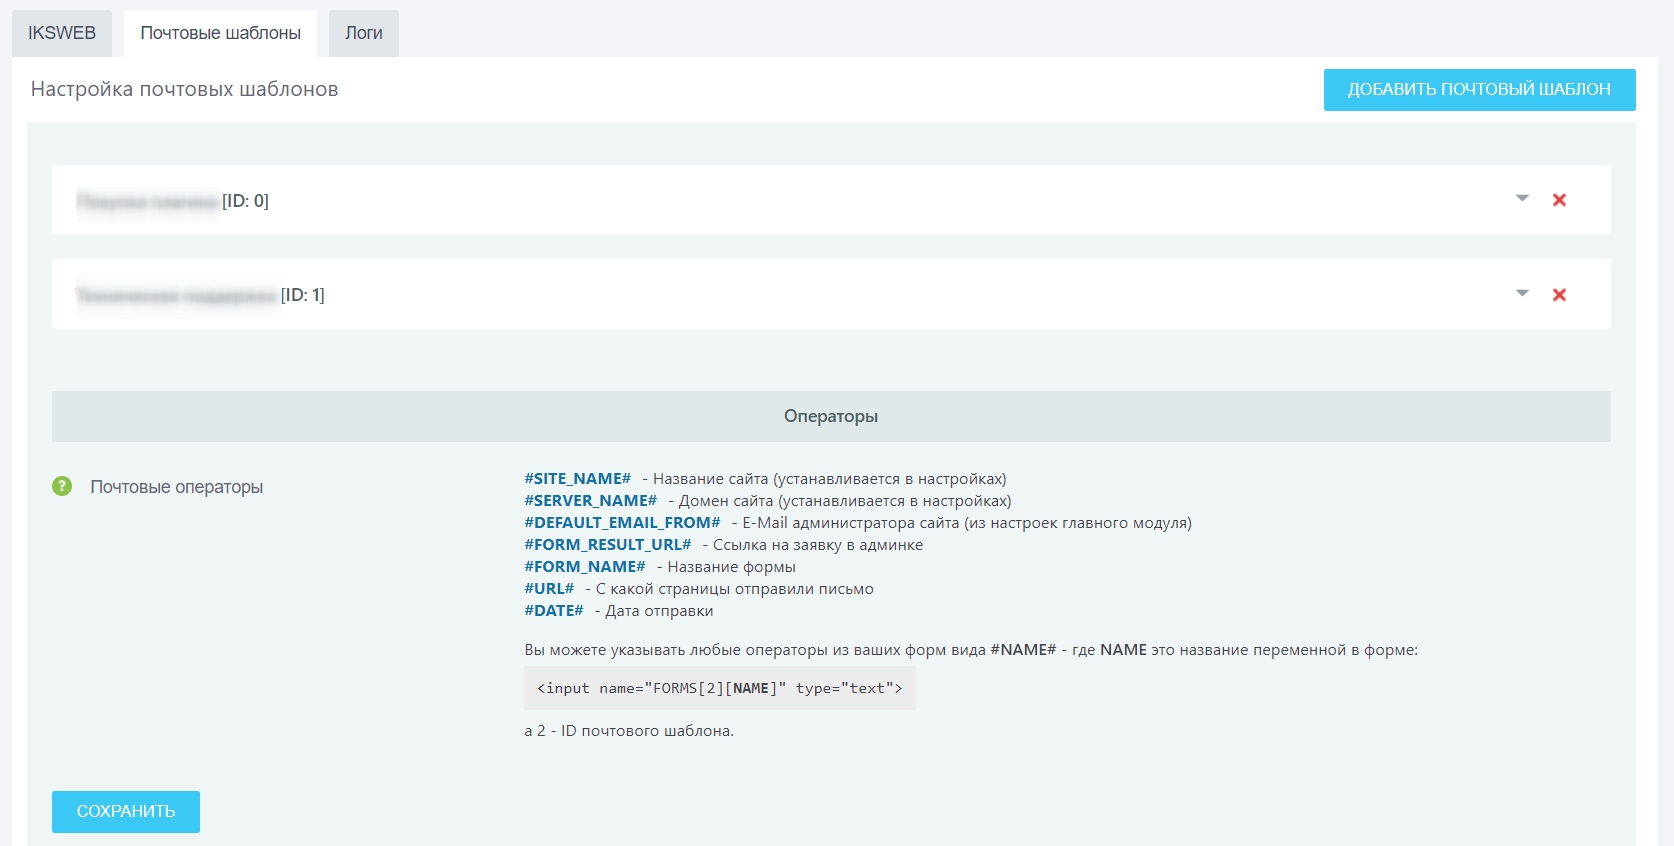Click the Настройка почтовых шаблонов heading
This screenshot has height=846, width=1674.
[x=185, y=89]
